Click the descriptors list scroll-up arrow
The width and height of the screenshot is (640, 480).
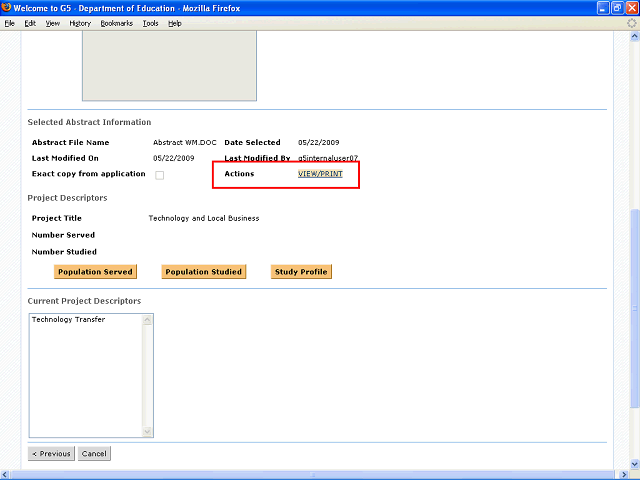coord(147,320)
